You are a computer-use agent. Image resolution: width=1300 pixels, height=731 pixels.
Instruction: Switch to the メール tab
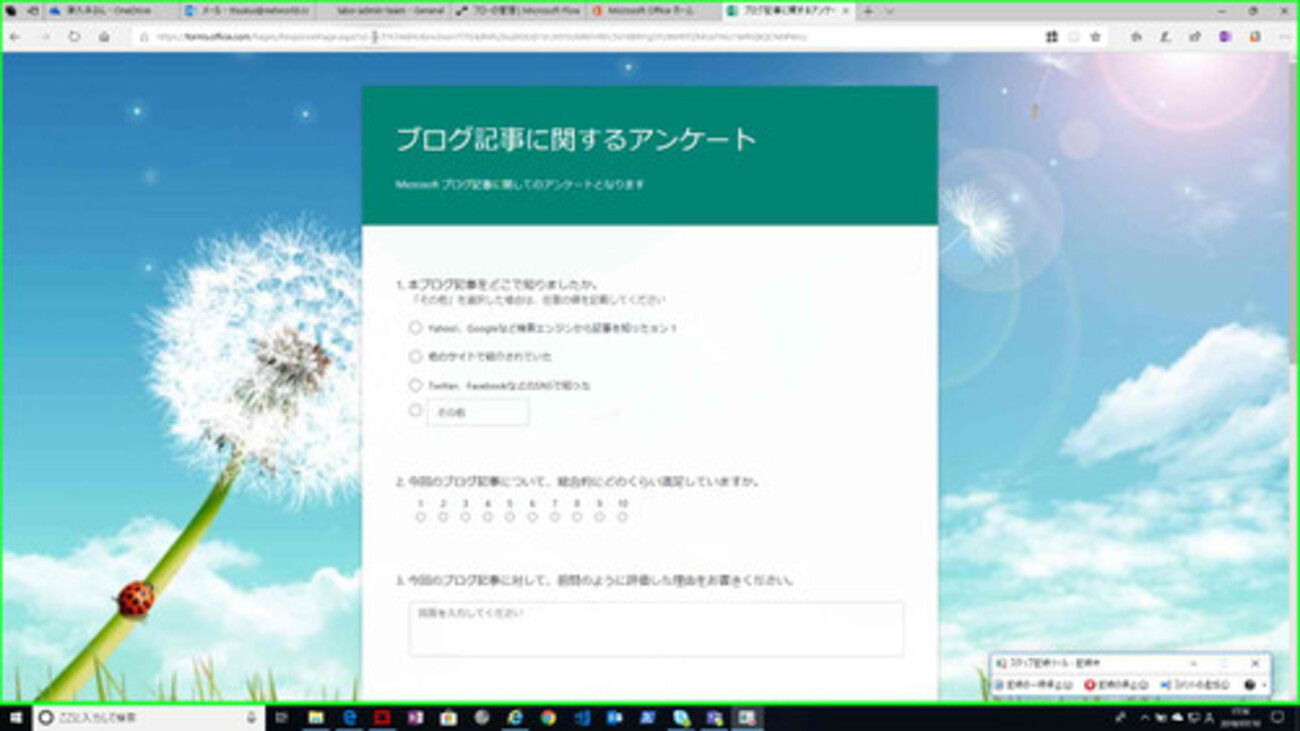click(x=248, y=11)
